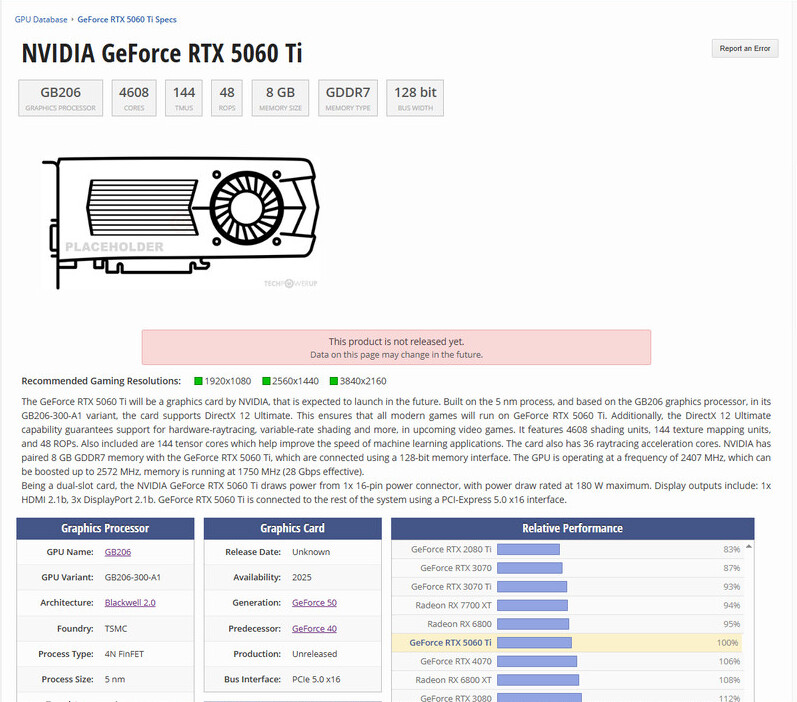Click the GDDR7 memory type box
The height and width of the screenshot is (702, 797).
point(348,98)
